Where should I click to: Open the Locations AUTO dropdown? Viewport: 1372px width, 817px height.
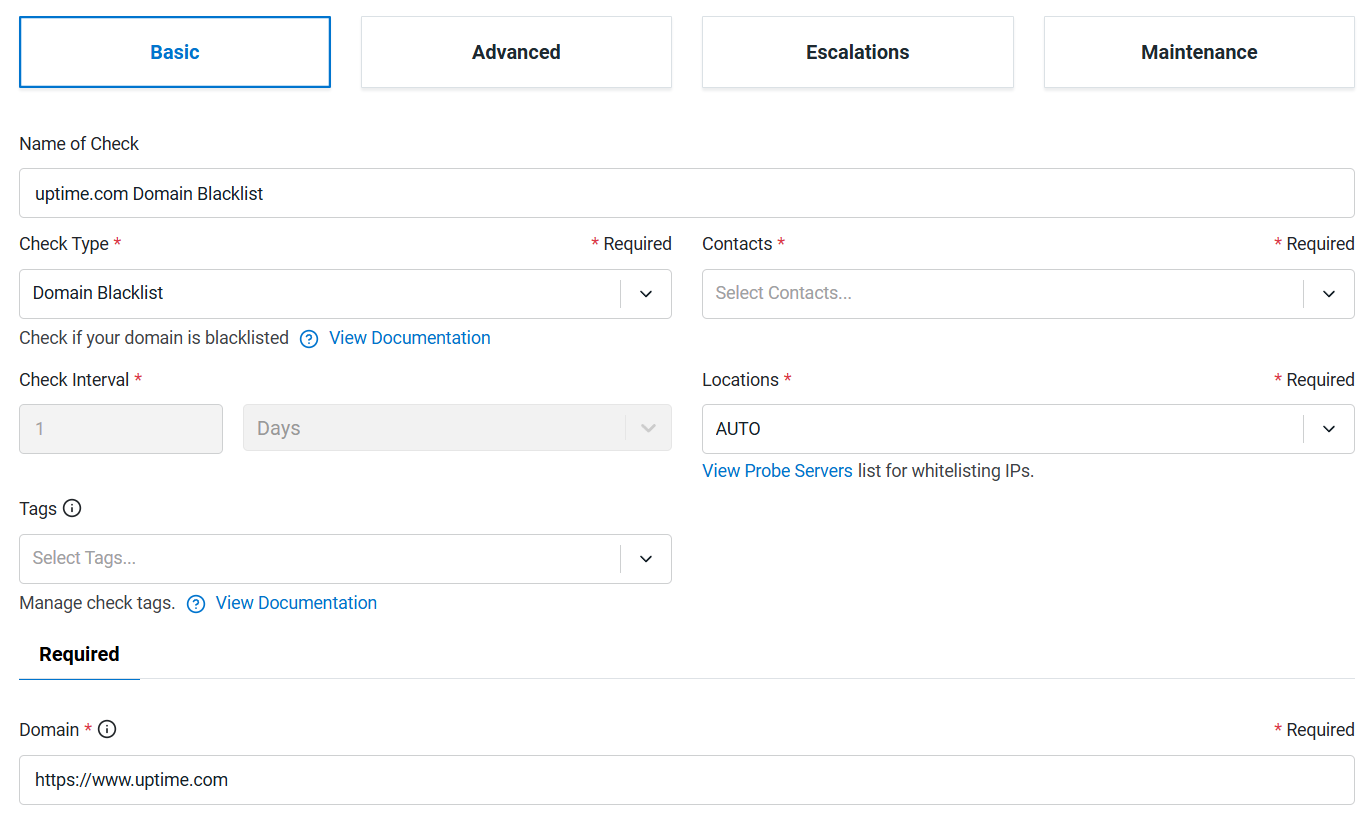coord(1028,429)
